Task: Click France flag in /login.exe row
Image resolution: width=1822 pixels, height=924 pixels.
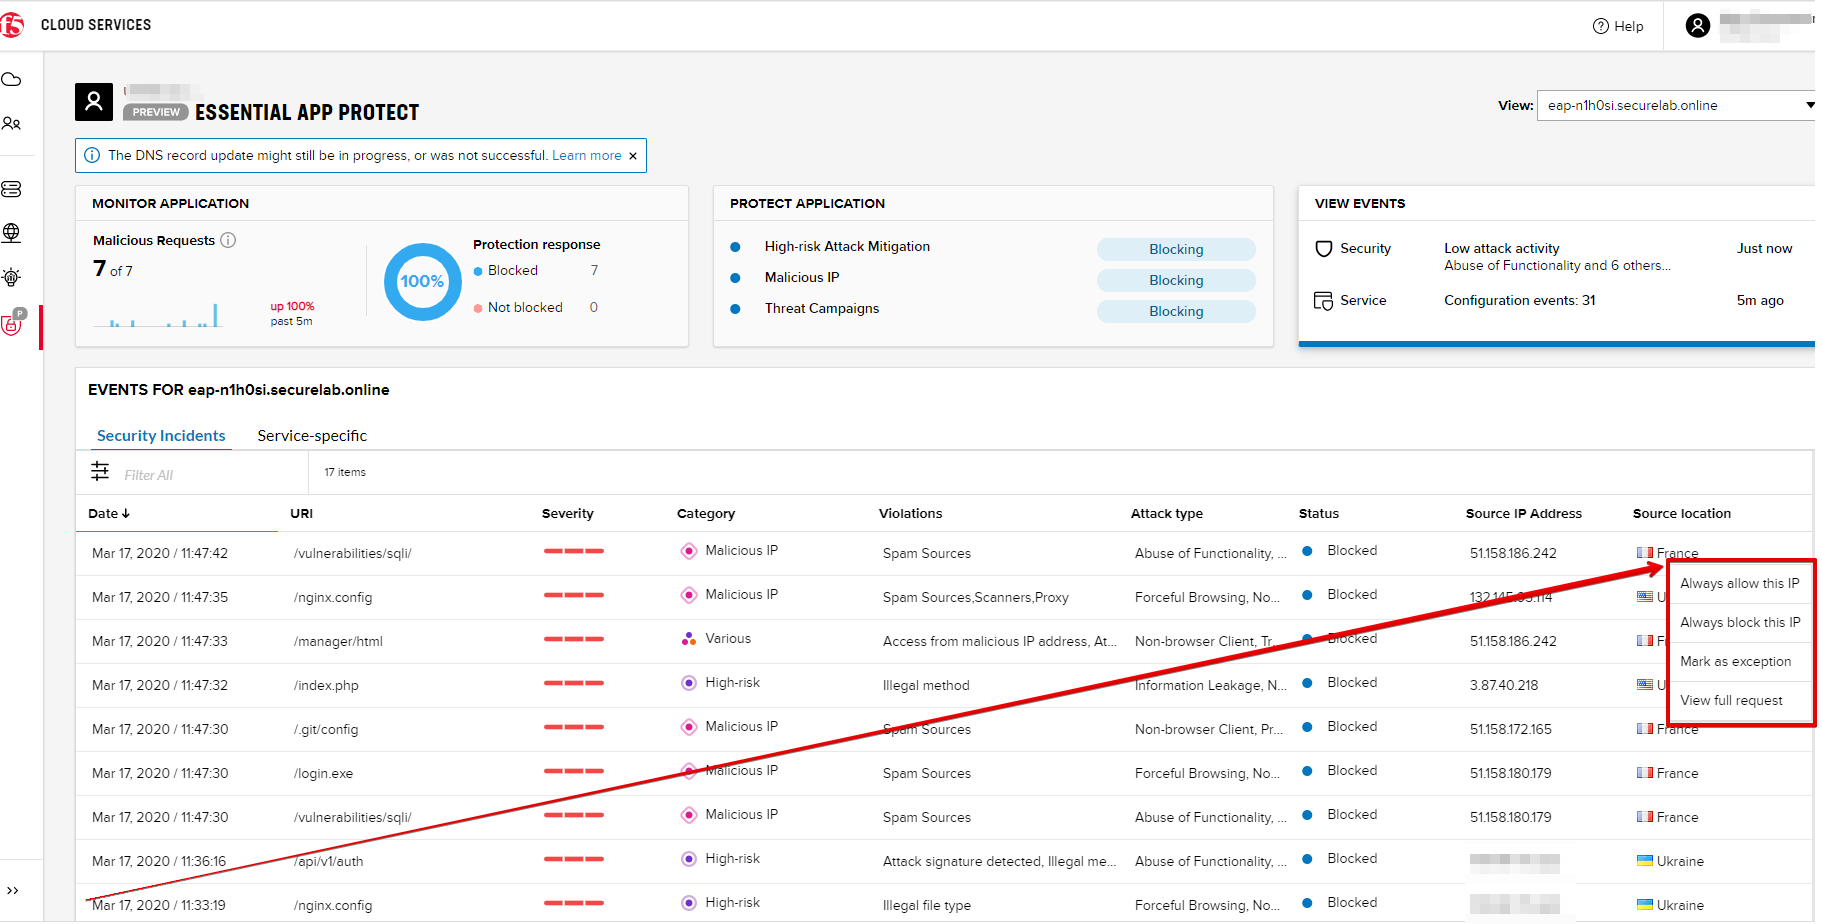Action: coord(1644,772)
